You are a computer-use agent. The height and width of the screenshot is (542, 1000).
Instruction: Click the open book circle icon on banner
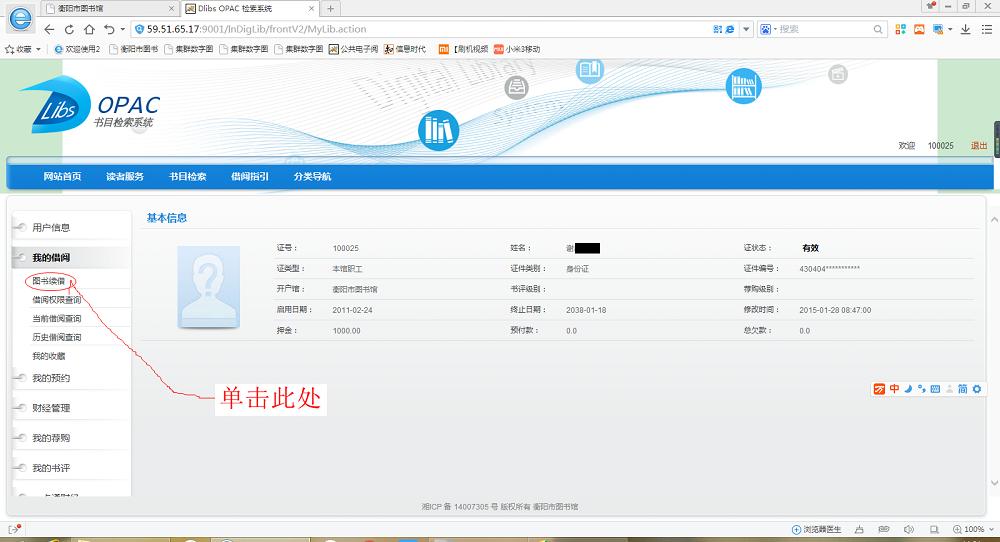point(590,70)
